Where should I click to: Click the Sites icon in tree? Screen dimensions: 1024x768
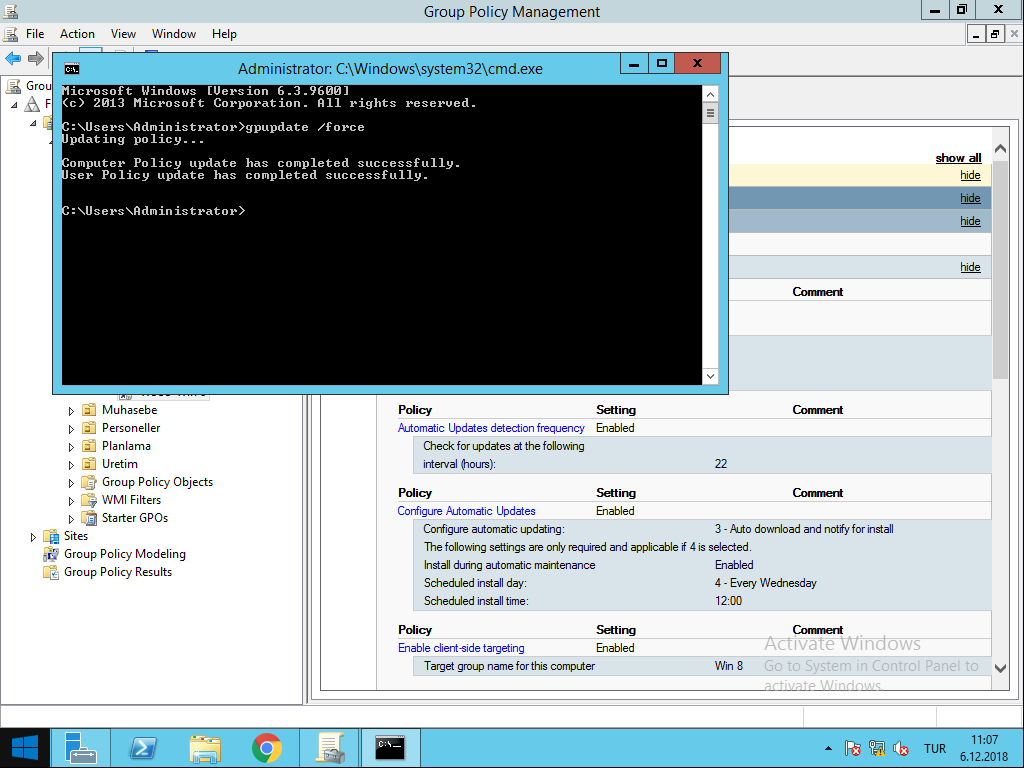click(51, 536)
